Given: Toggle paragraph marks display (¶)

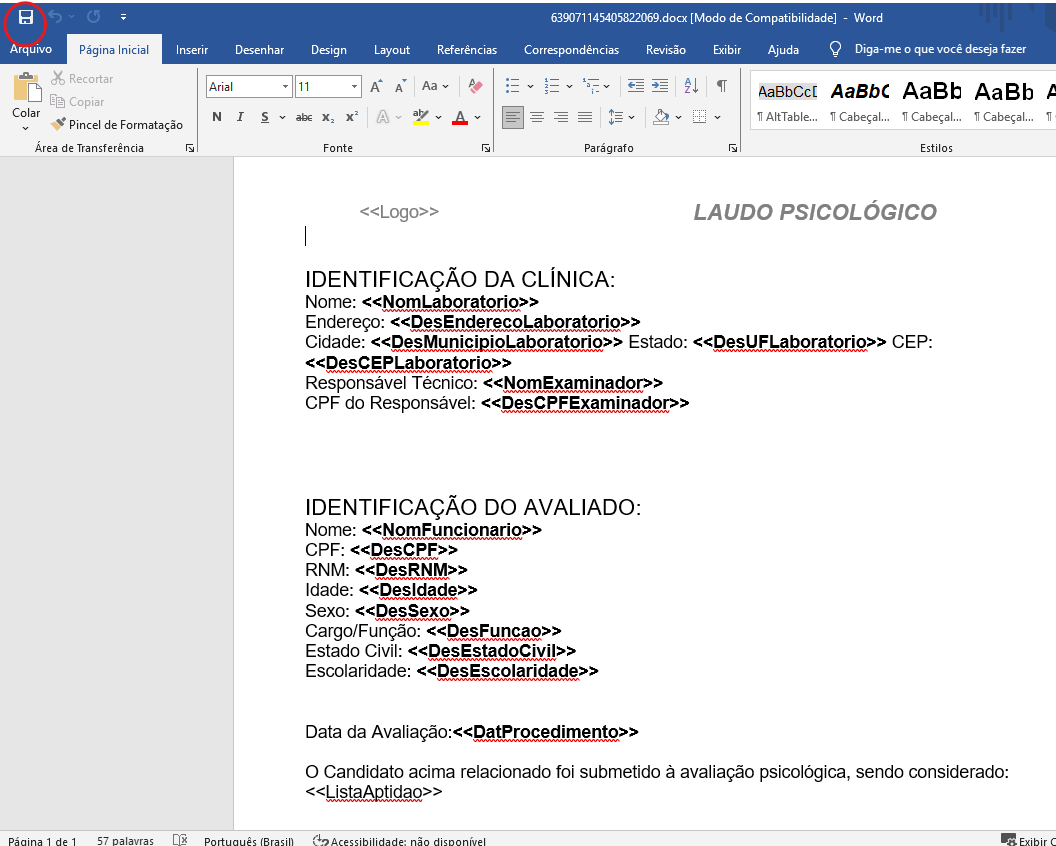Looking at the screenshot, I should (x=721, y=86).
